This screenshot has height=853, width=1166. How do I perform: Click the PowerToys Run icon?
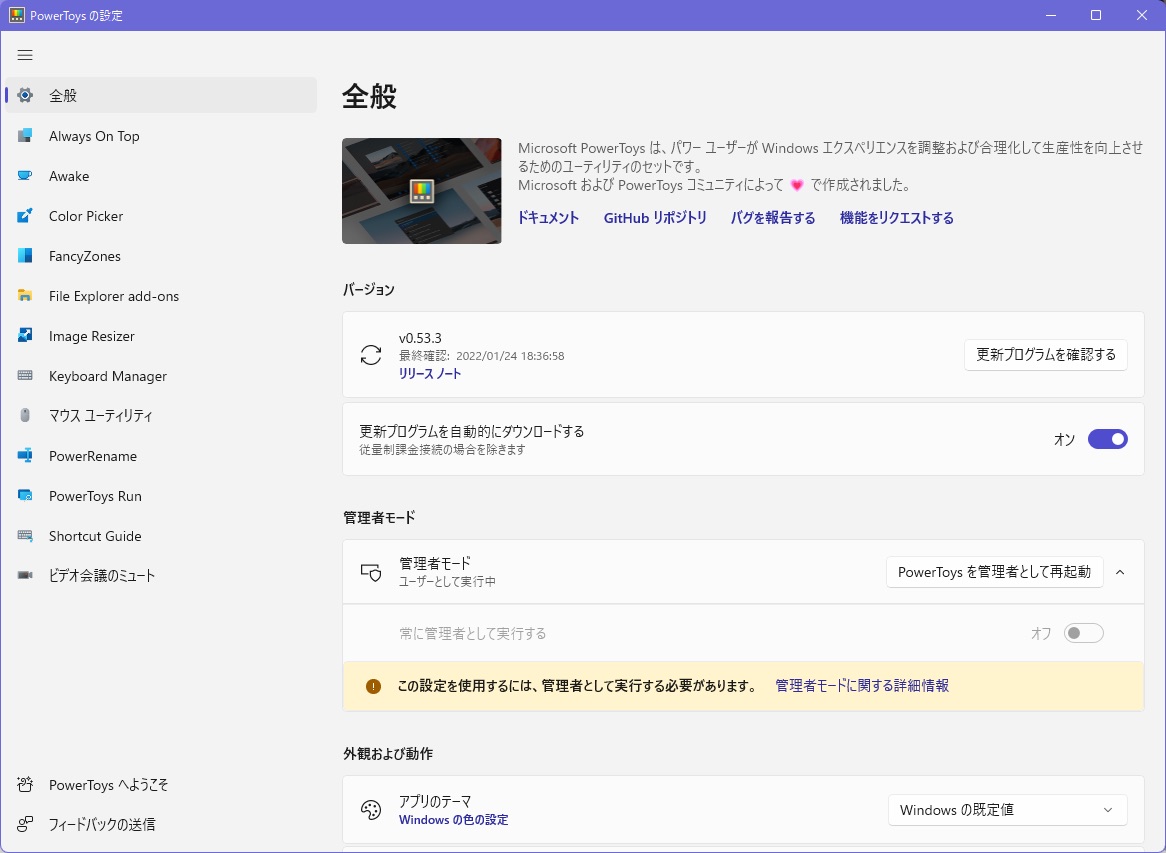[25, 496]
